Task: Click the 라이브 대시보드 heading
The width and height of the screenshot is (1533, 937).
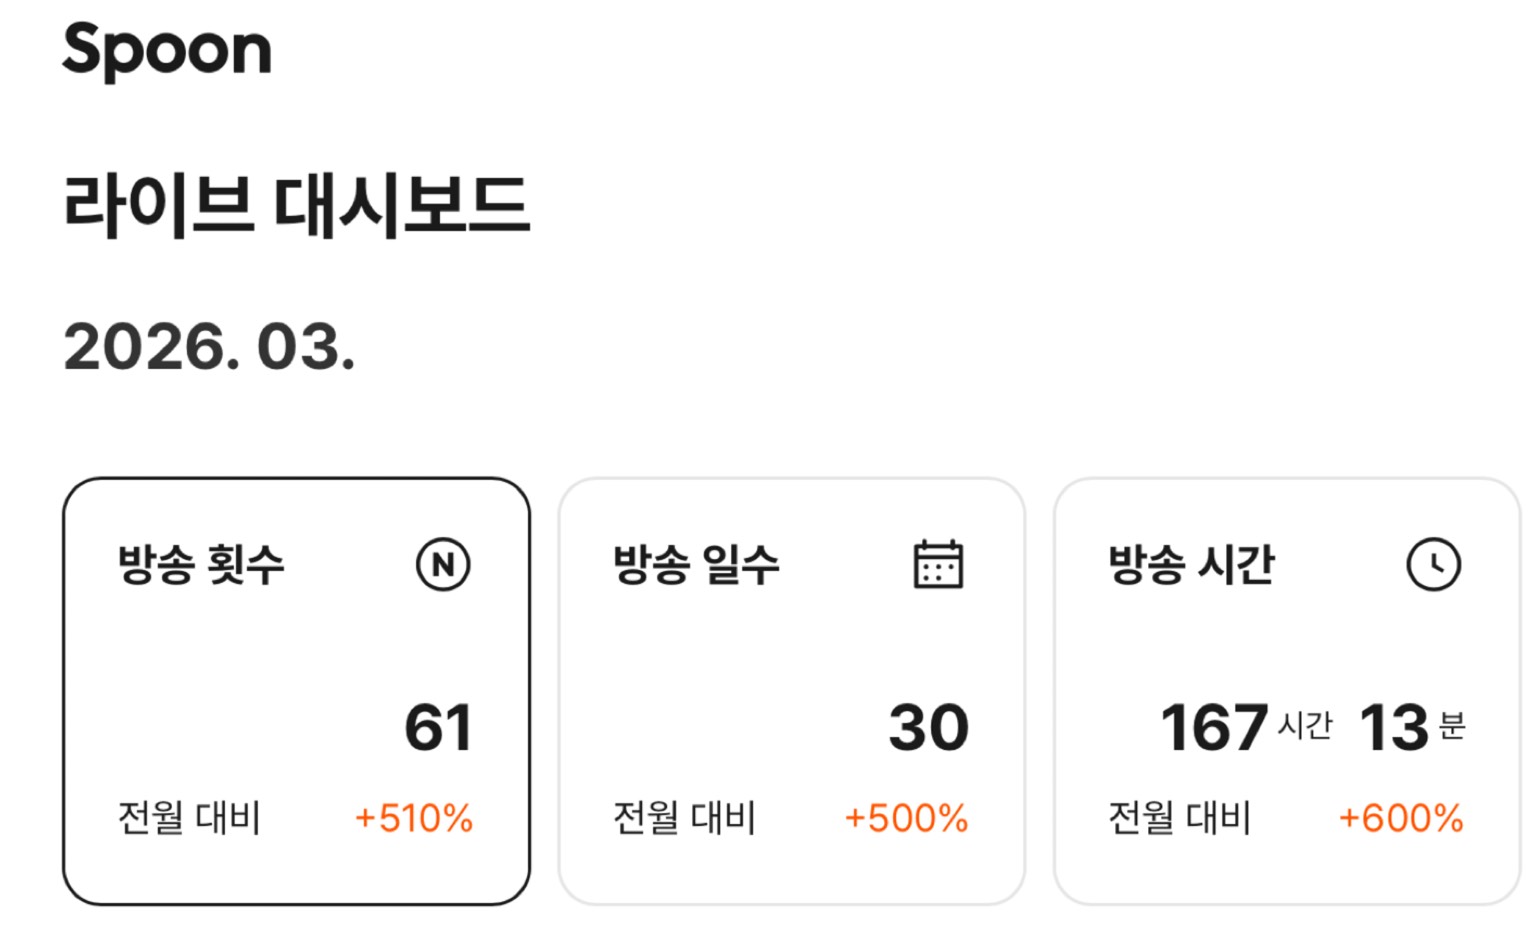Action: pyautogui.click(x=296, y=206)
